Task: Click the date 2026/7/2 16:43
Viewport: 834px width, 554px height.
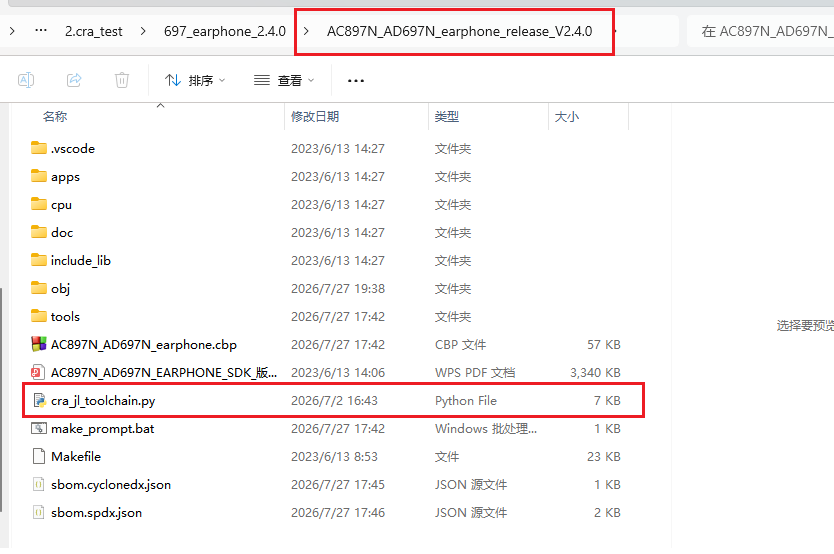Action: click(334, 401)
